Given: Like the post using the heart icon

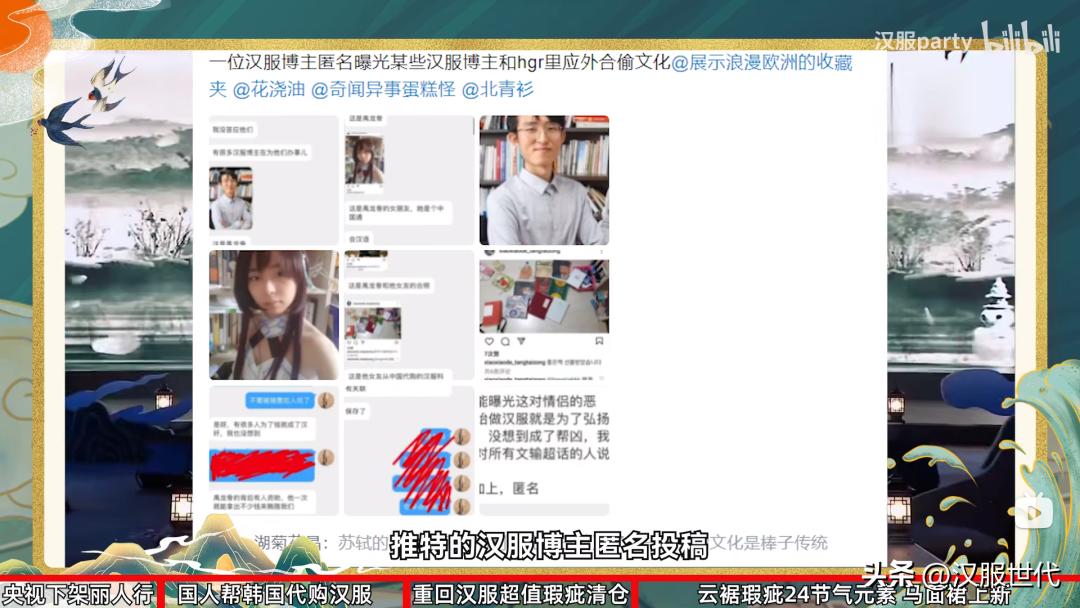Looking at the screenshot, I should (x=489, y=341).
